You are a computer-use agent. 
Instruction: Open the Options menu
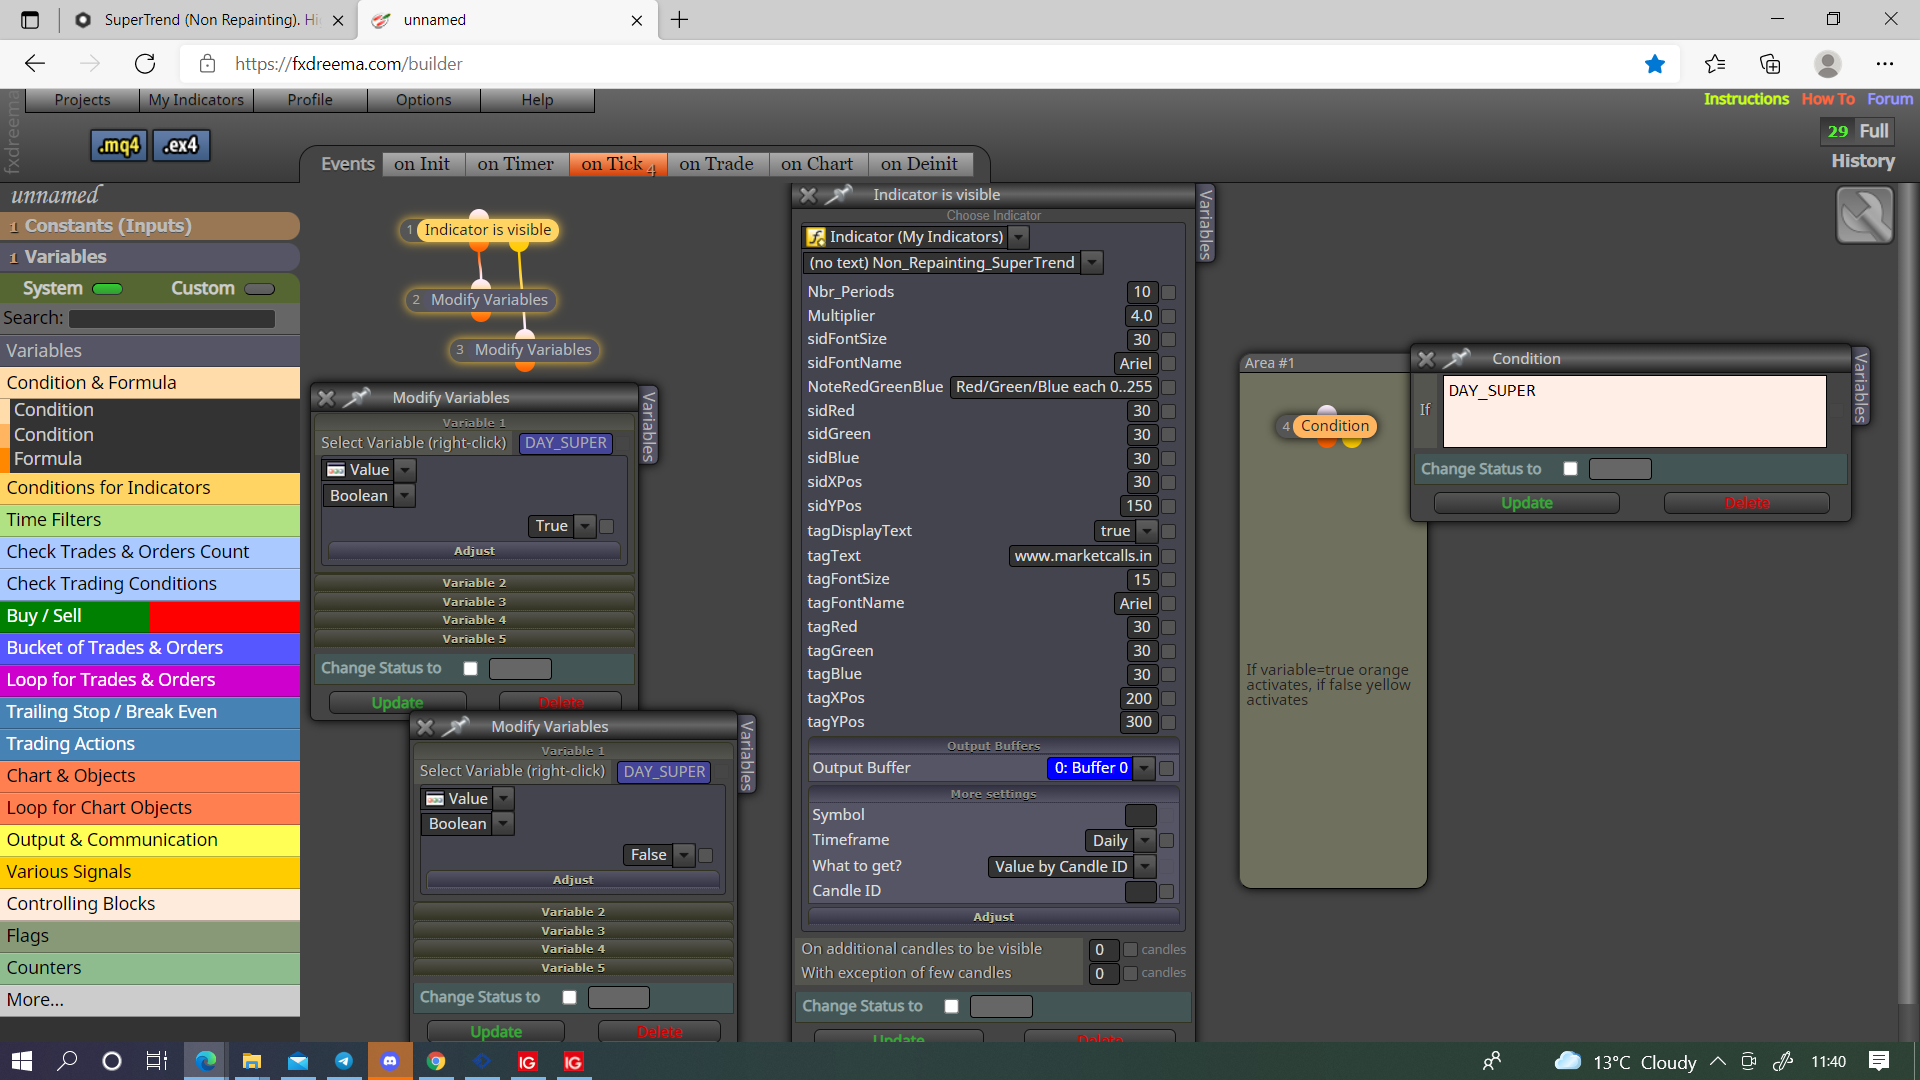click(x=423, y=100)
